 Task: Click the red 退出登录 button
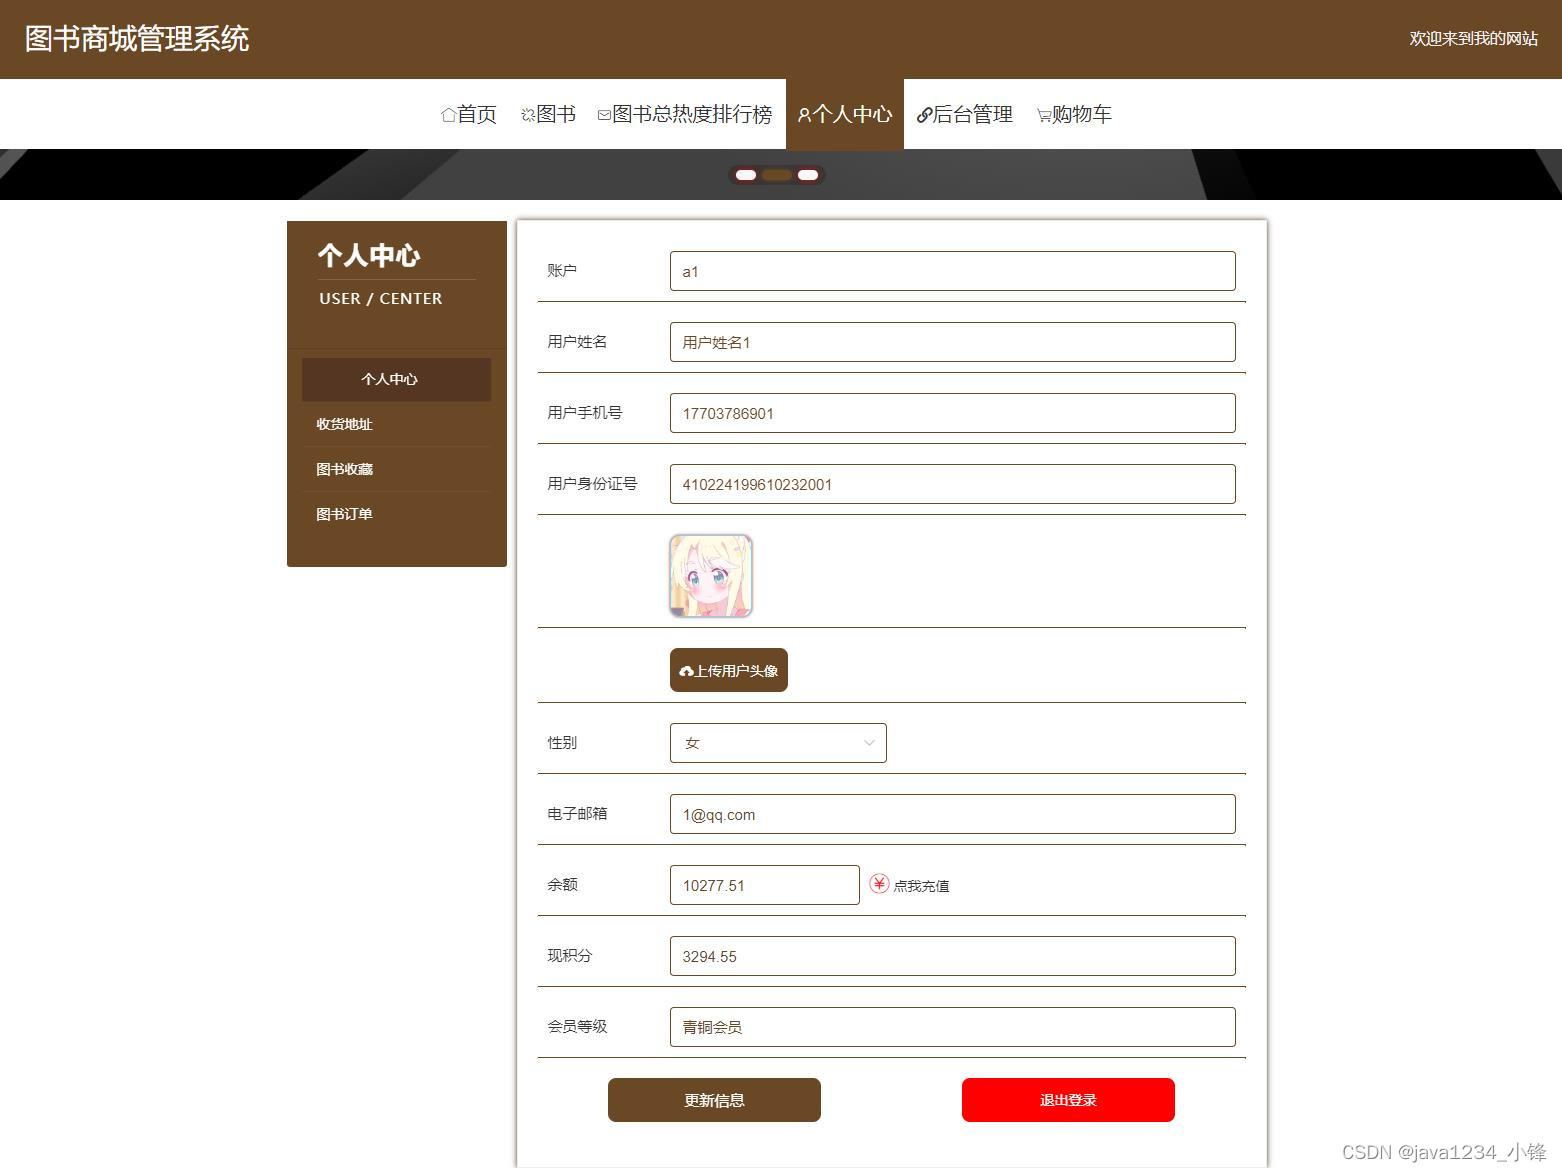(1067, 1099)
